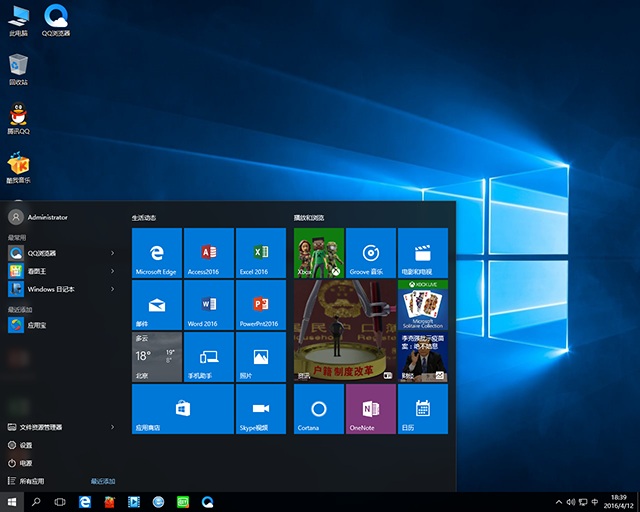Click the Windows Start button on the taskbar
This screenshot has height=512, width=640.
[12, 500]
